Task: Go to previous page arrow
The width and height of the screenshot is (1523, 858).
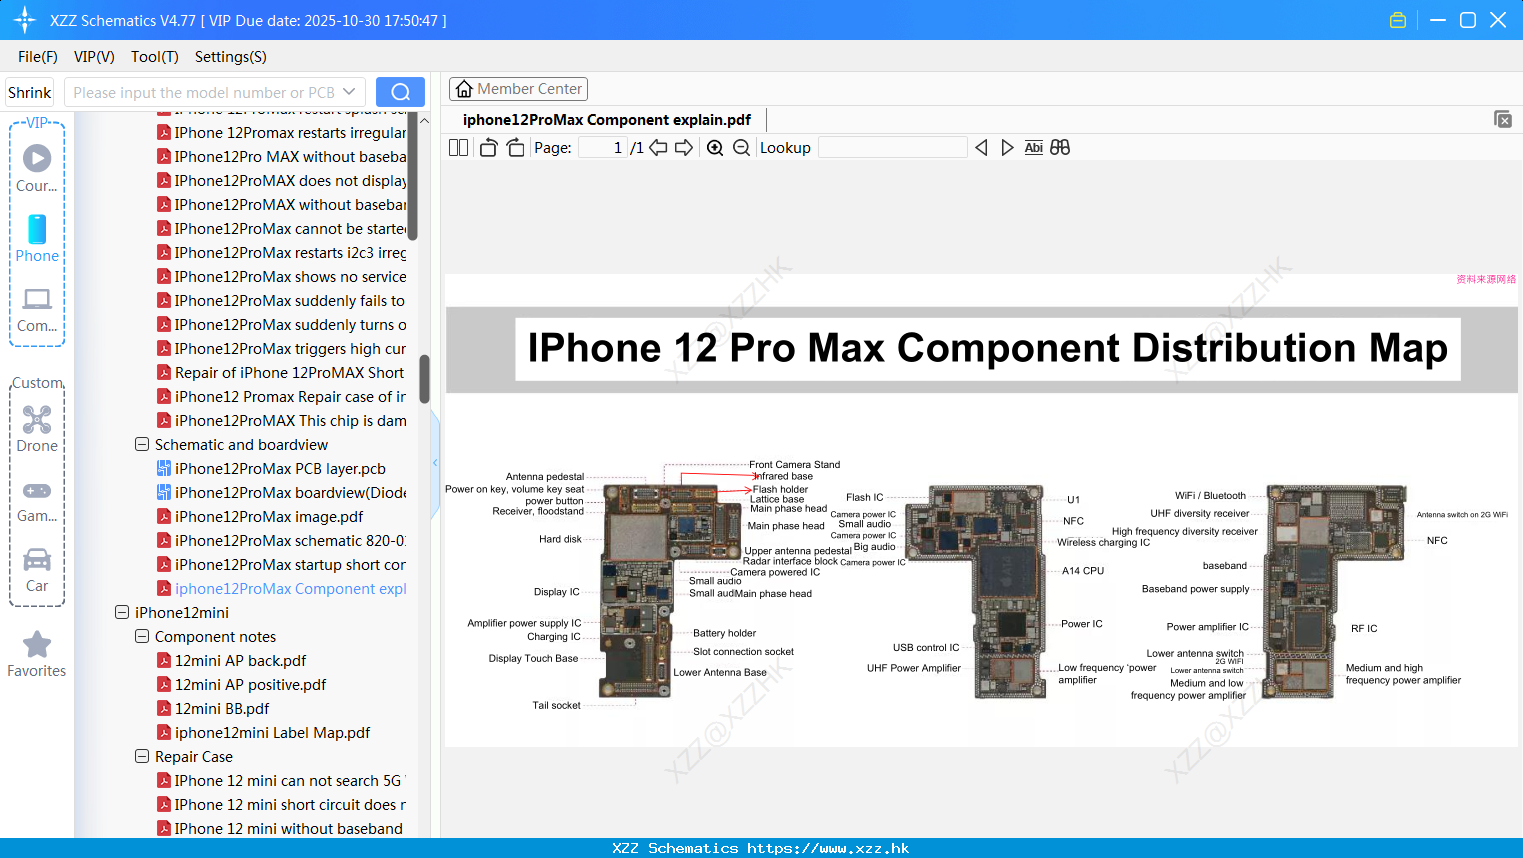Action: (x=658, y=148)
